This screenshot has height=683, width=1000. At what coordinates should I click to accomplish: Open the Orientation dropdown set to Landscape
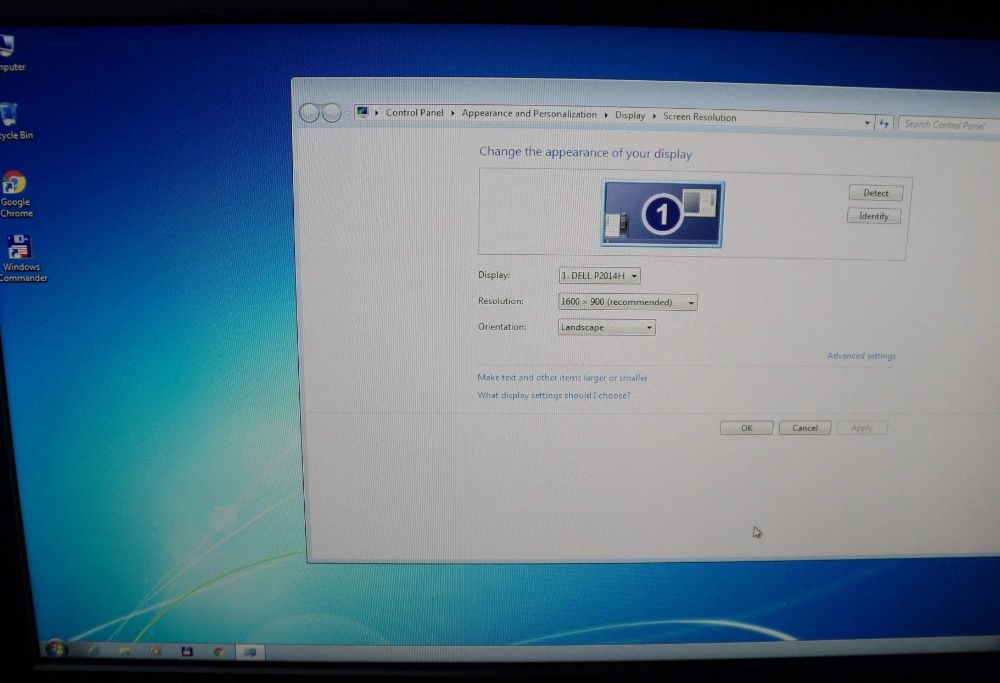click(x=607, y=327)
